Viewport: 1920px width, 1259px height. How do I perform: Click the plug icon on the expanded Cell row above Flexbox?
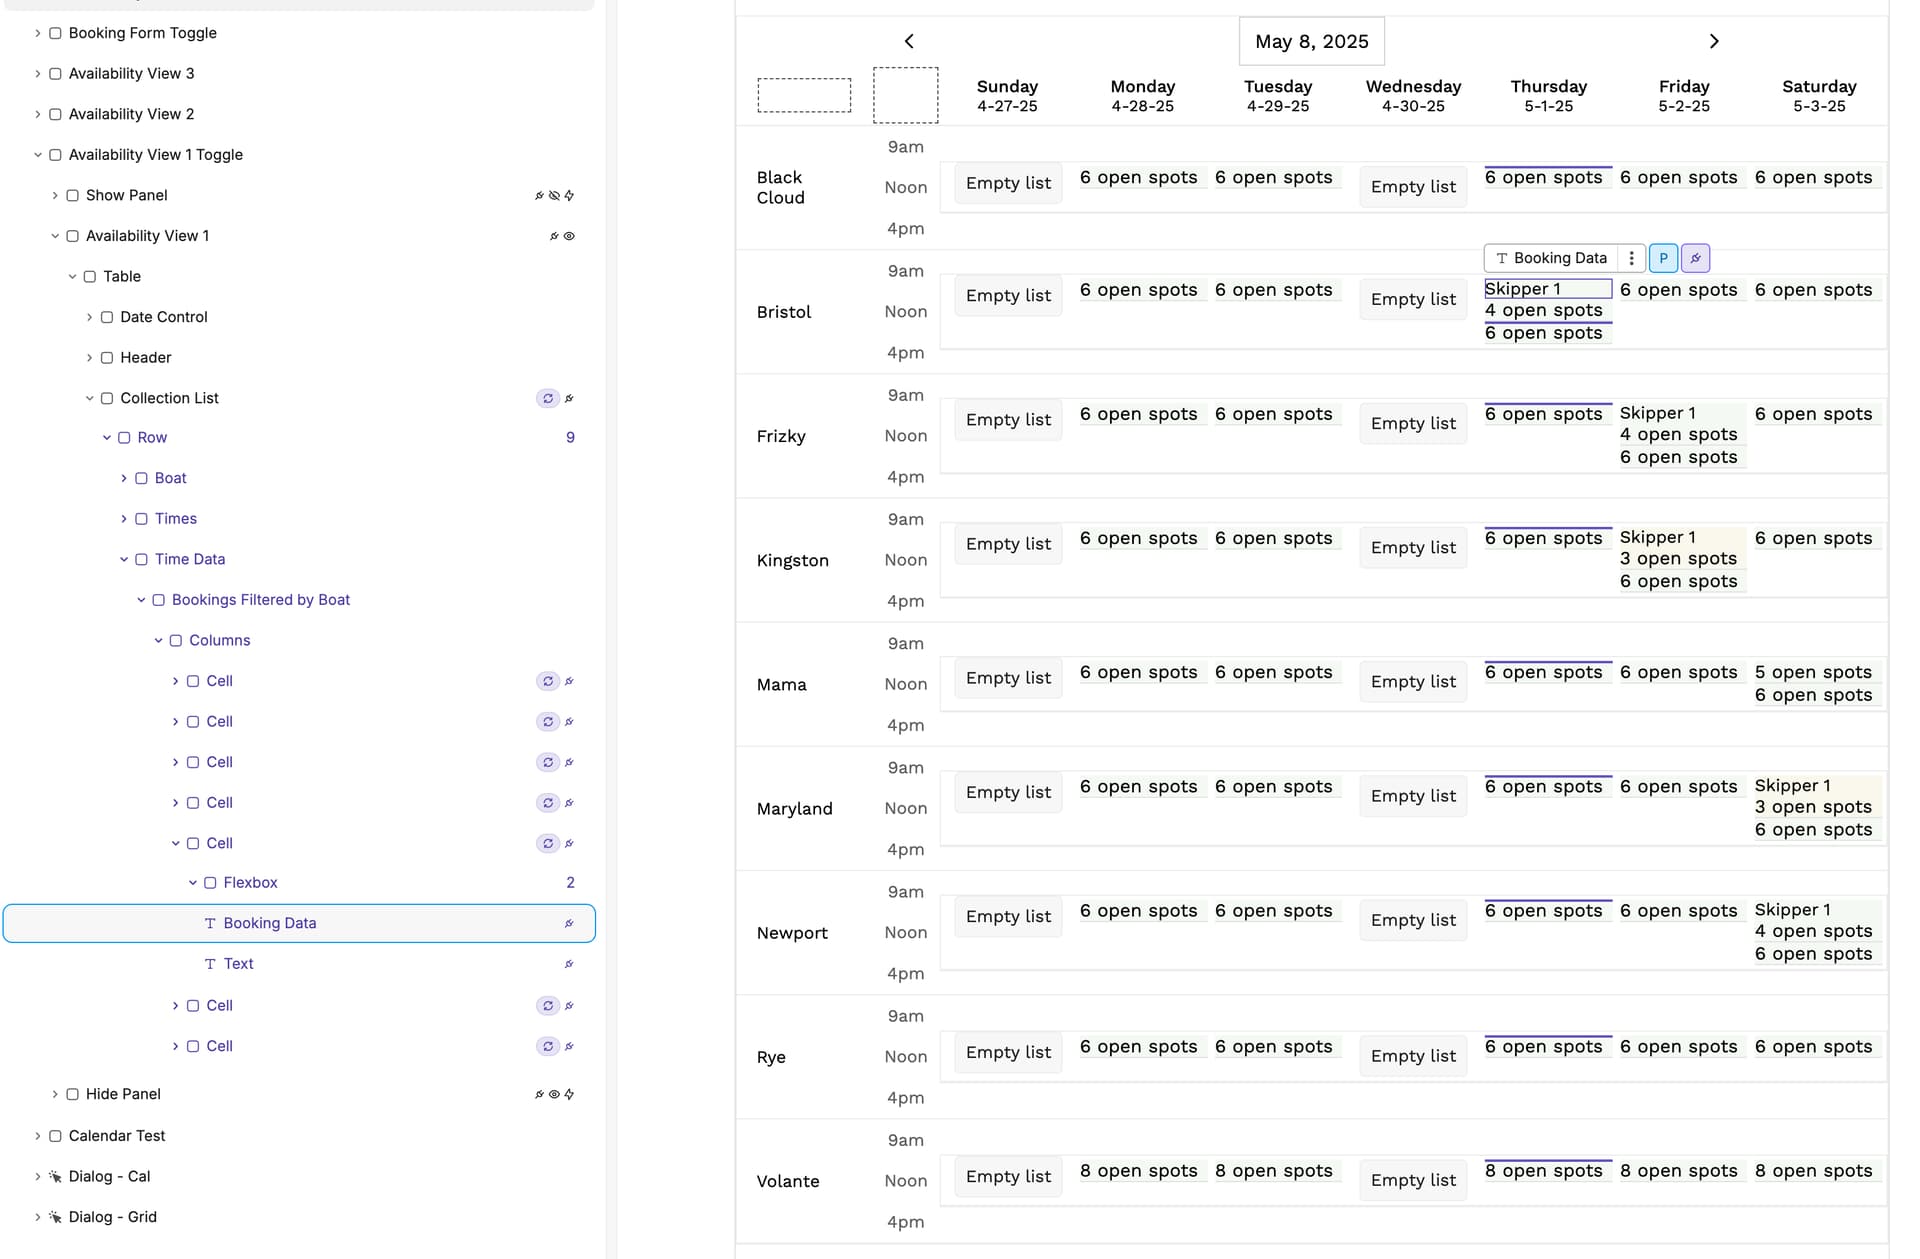pyautogui.click(x=569, y=843)
